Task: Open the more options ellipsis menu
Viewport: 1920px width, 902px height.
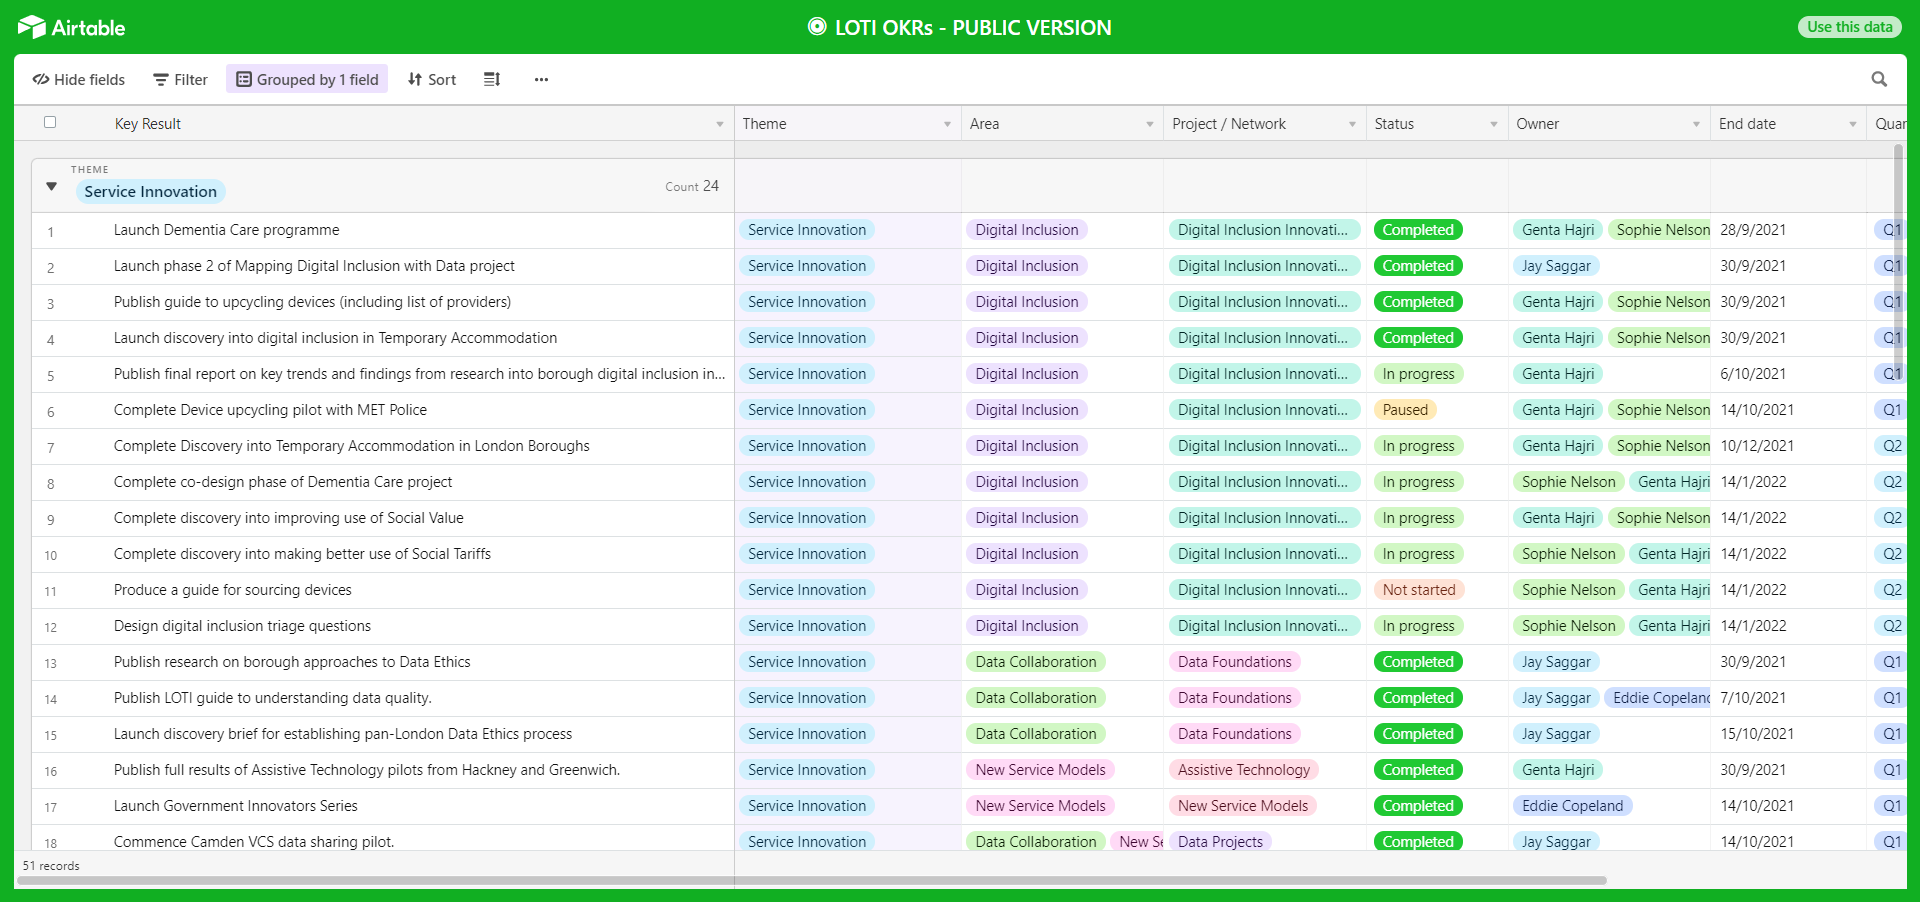Action: point(541,79)
